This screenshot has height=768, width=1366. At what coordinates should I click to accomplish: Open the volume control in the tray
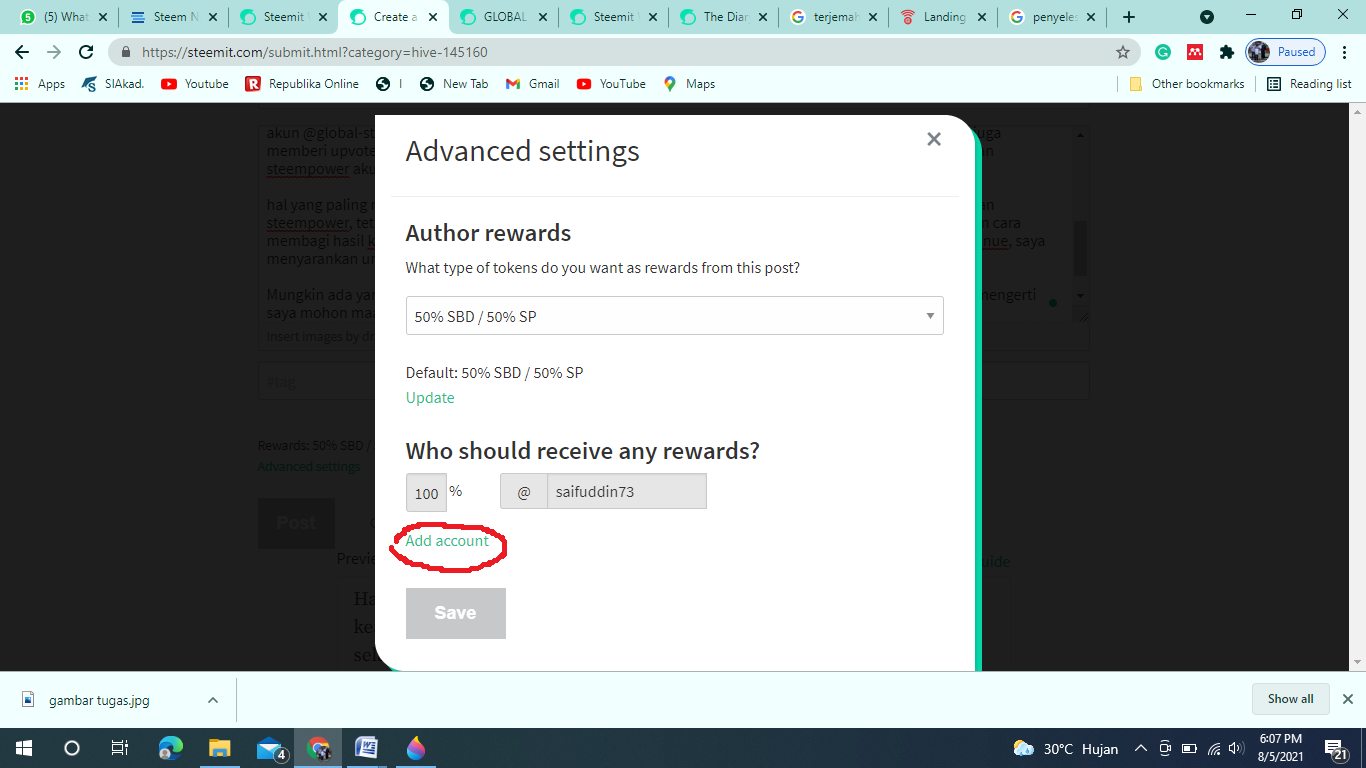[1237, 748]
